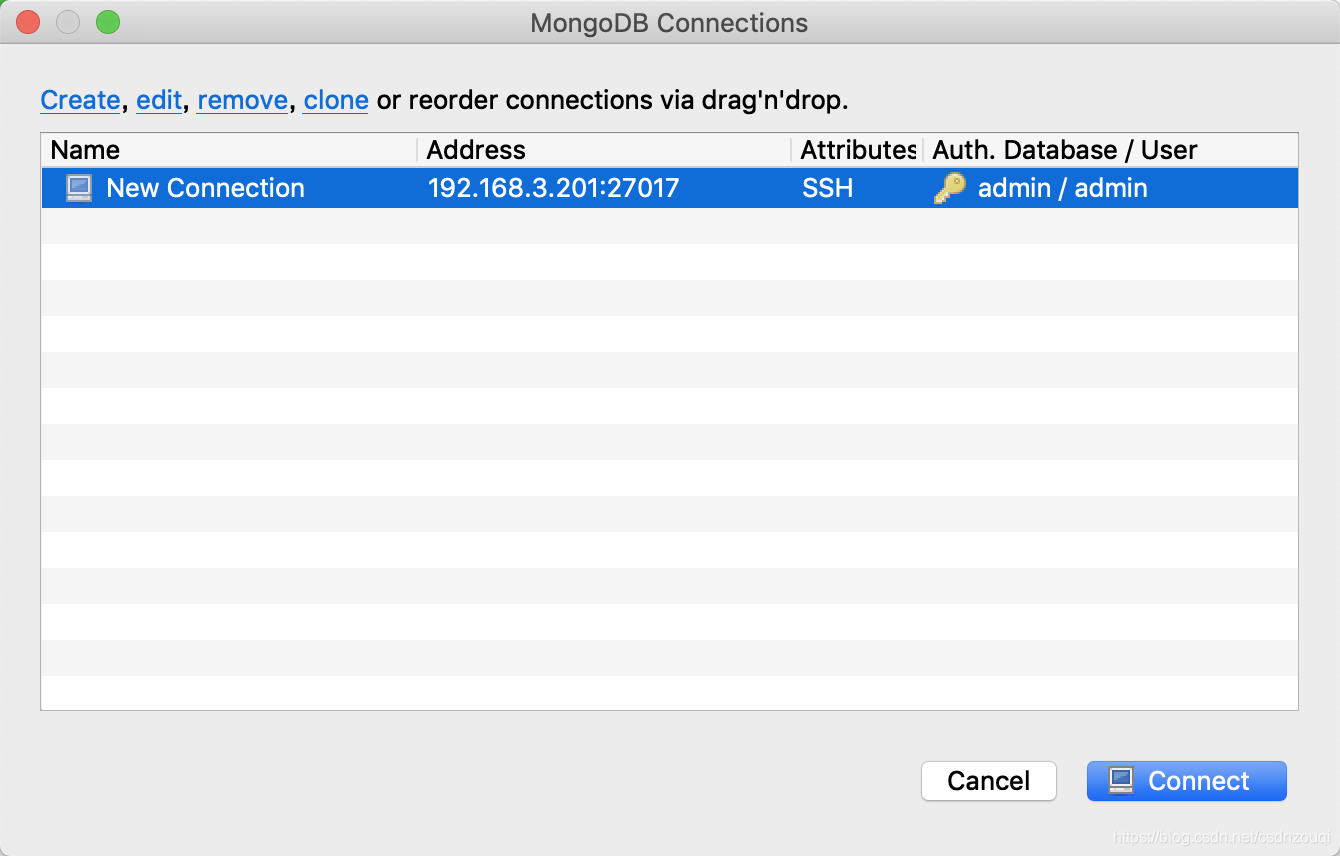Click the Auth. Database / User column header
The width and height of the screenshot is (1340, 856).
pyautogui.click(x=1111, y=150)
